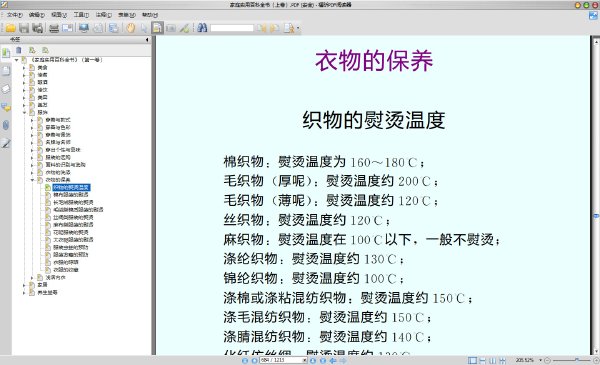
Task: Click the previous view back arrow
Action: 333,360
